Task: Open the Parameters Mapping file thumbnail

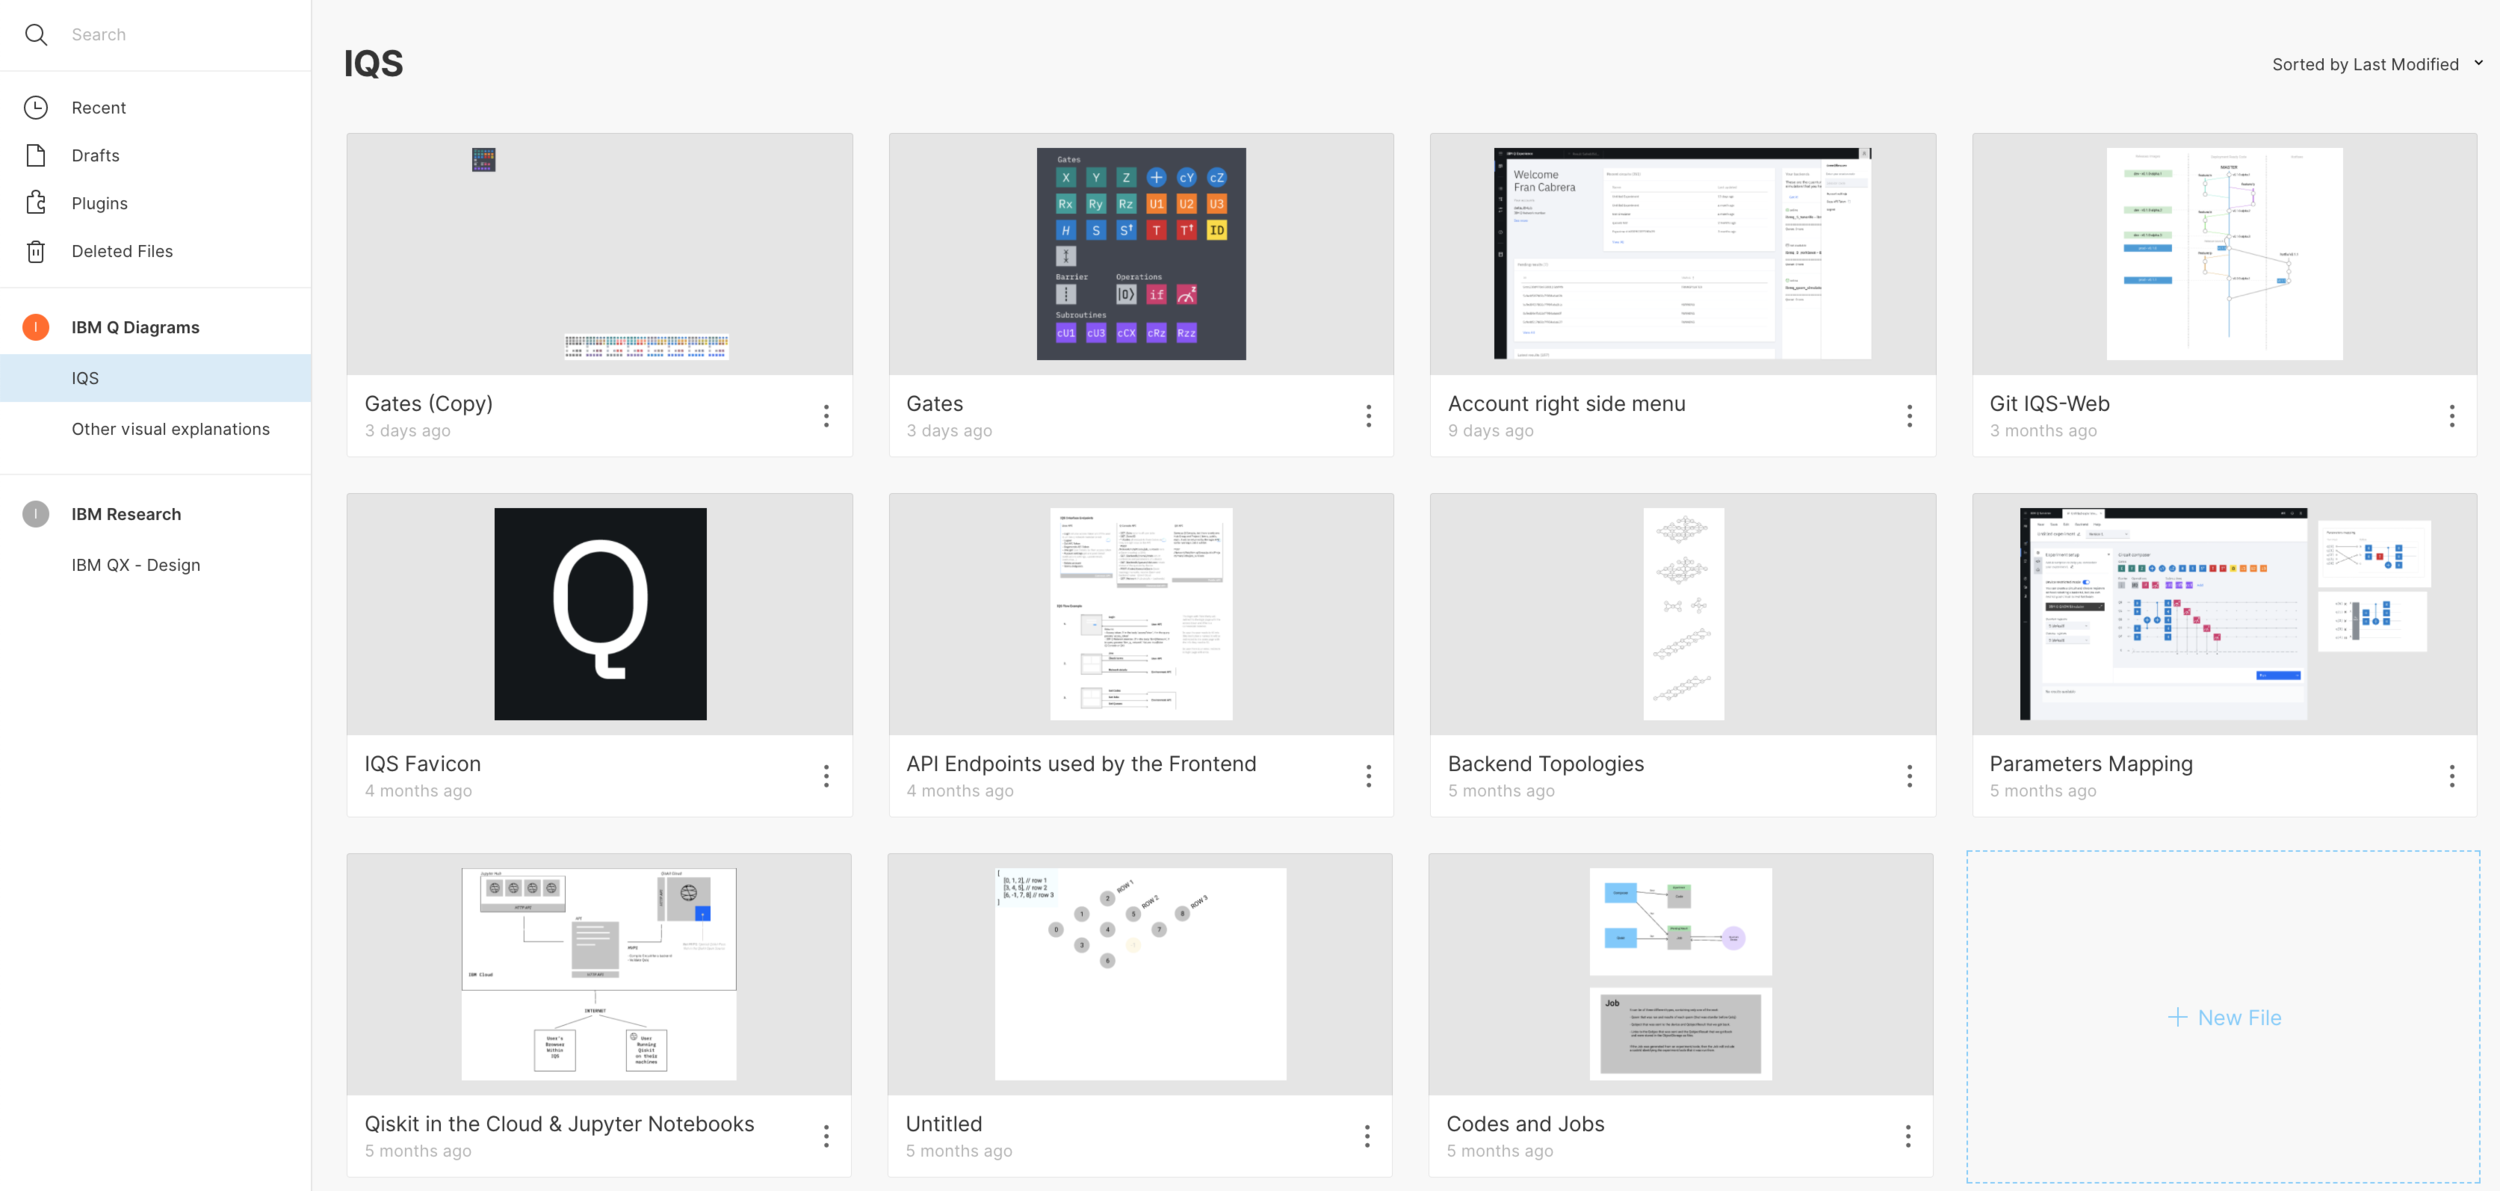Action: coord(2224,614)
